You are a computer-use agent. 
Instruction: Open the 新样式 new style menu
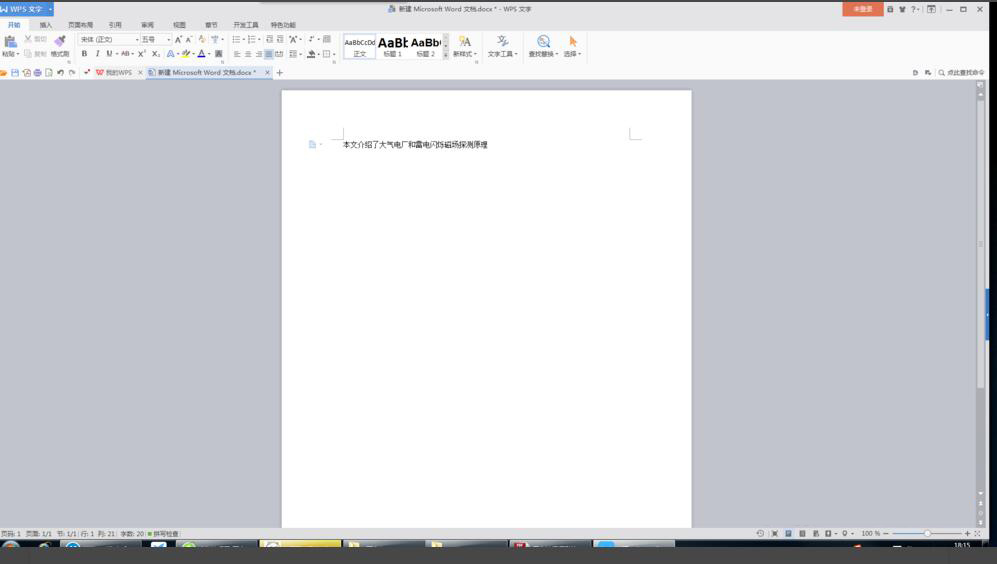point(465,46)
